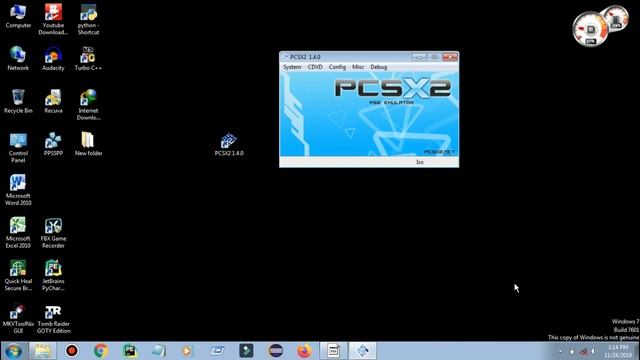Select the Tomb Raider GOTY Edition icon
Image resolution: width=640 pixels, height=360 pixels.
click(53, 318)
